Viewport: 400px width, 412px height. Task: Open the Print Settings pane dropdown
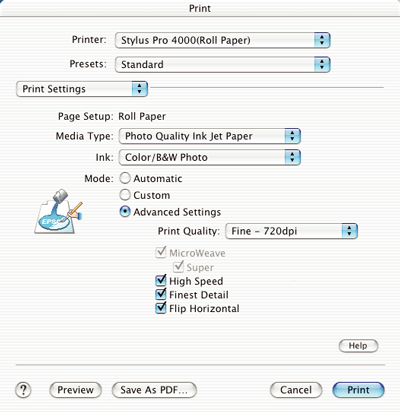click(x=82, y=89)
